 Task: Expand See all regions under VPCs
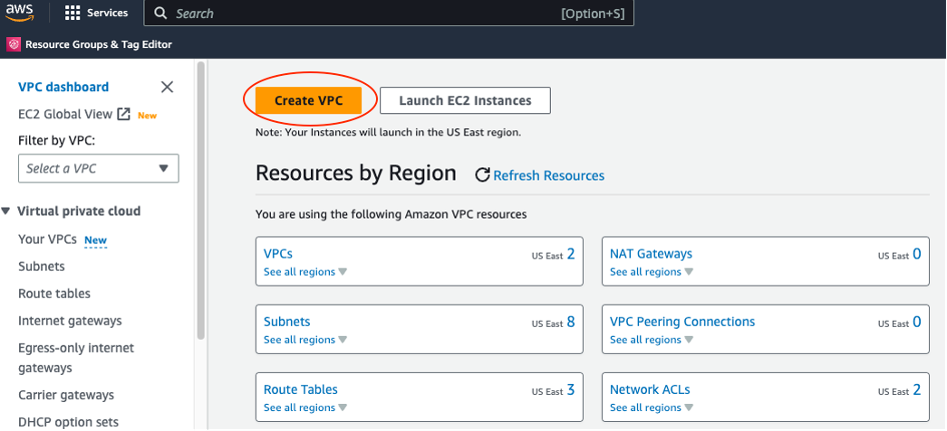306,272
